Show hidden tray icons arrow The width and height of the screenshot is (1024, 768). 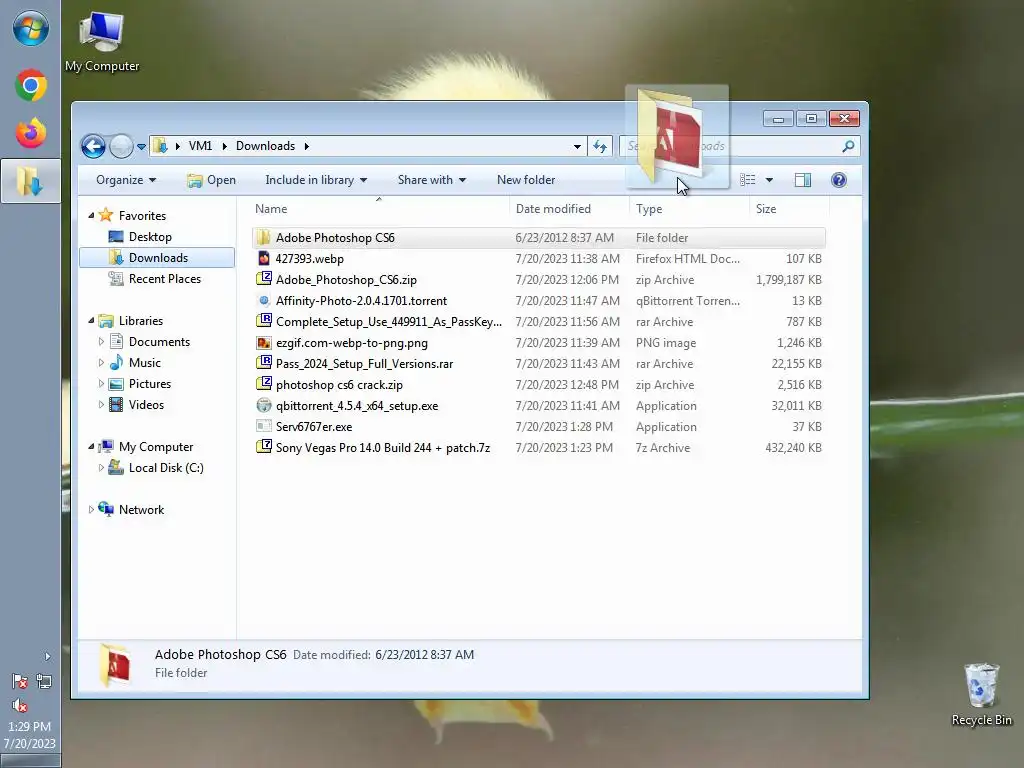coord(47,656)
